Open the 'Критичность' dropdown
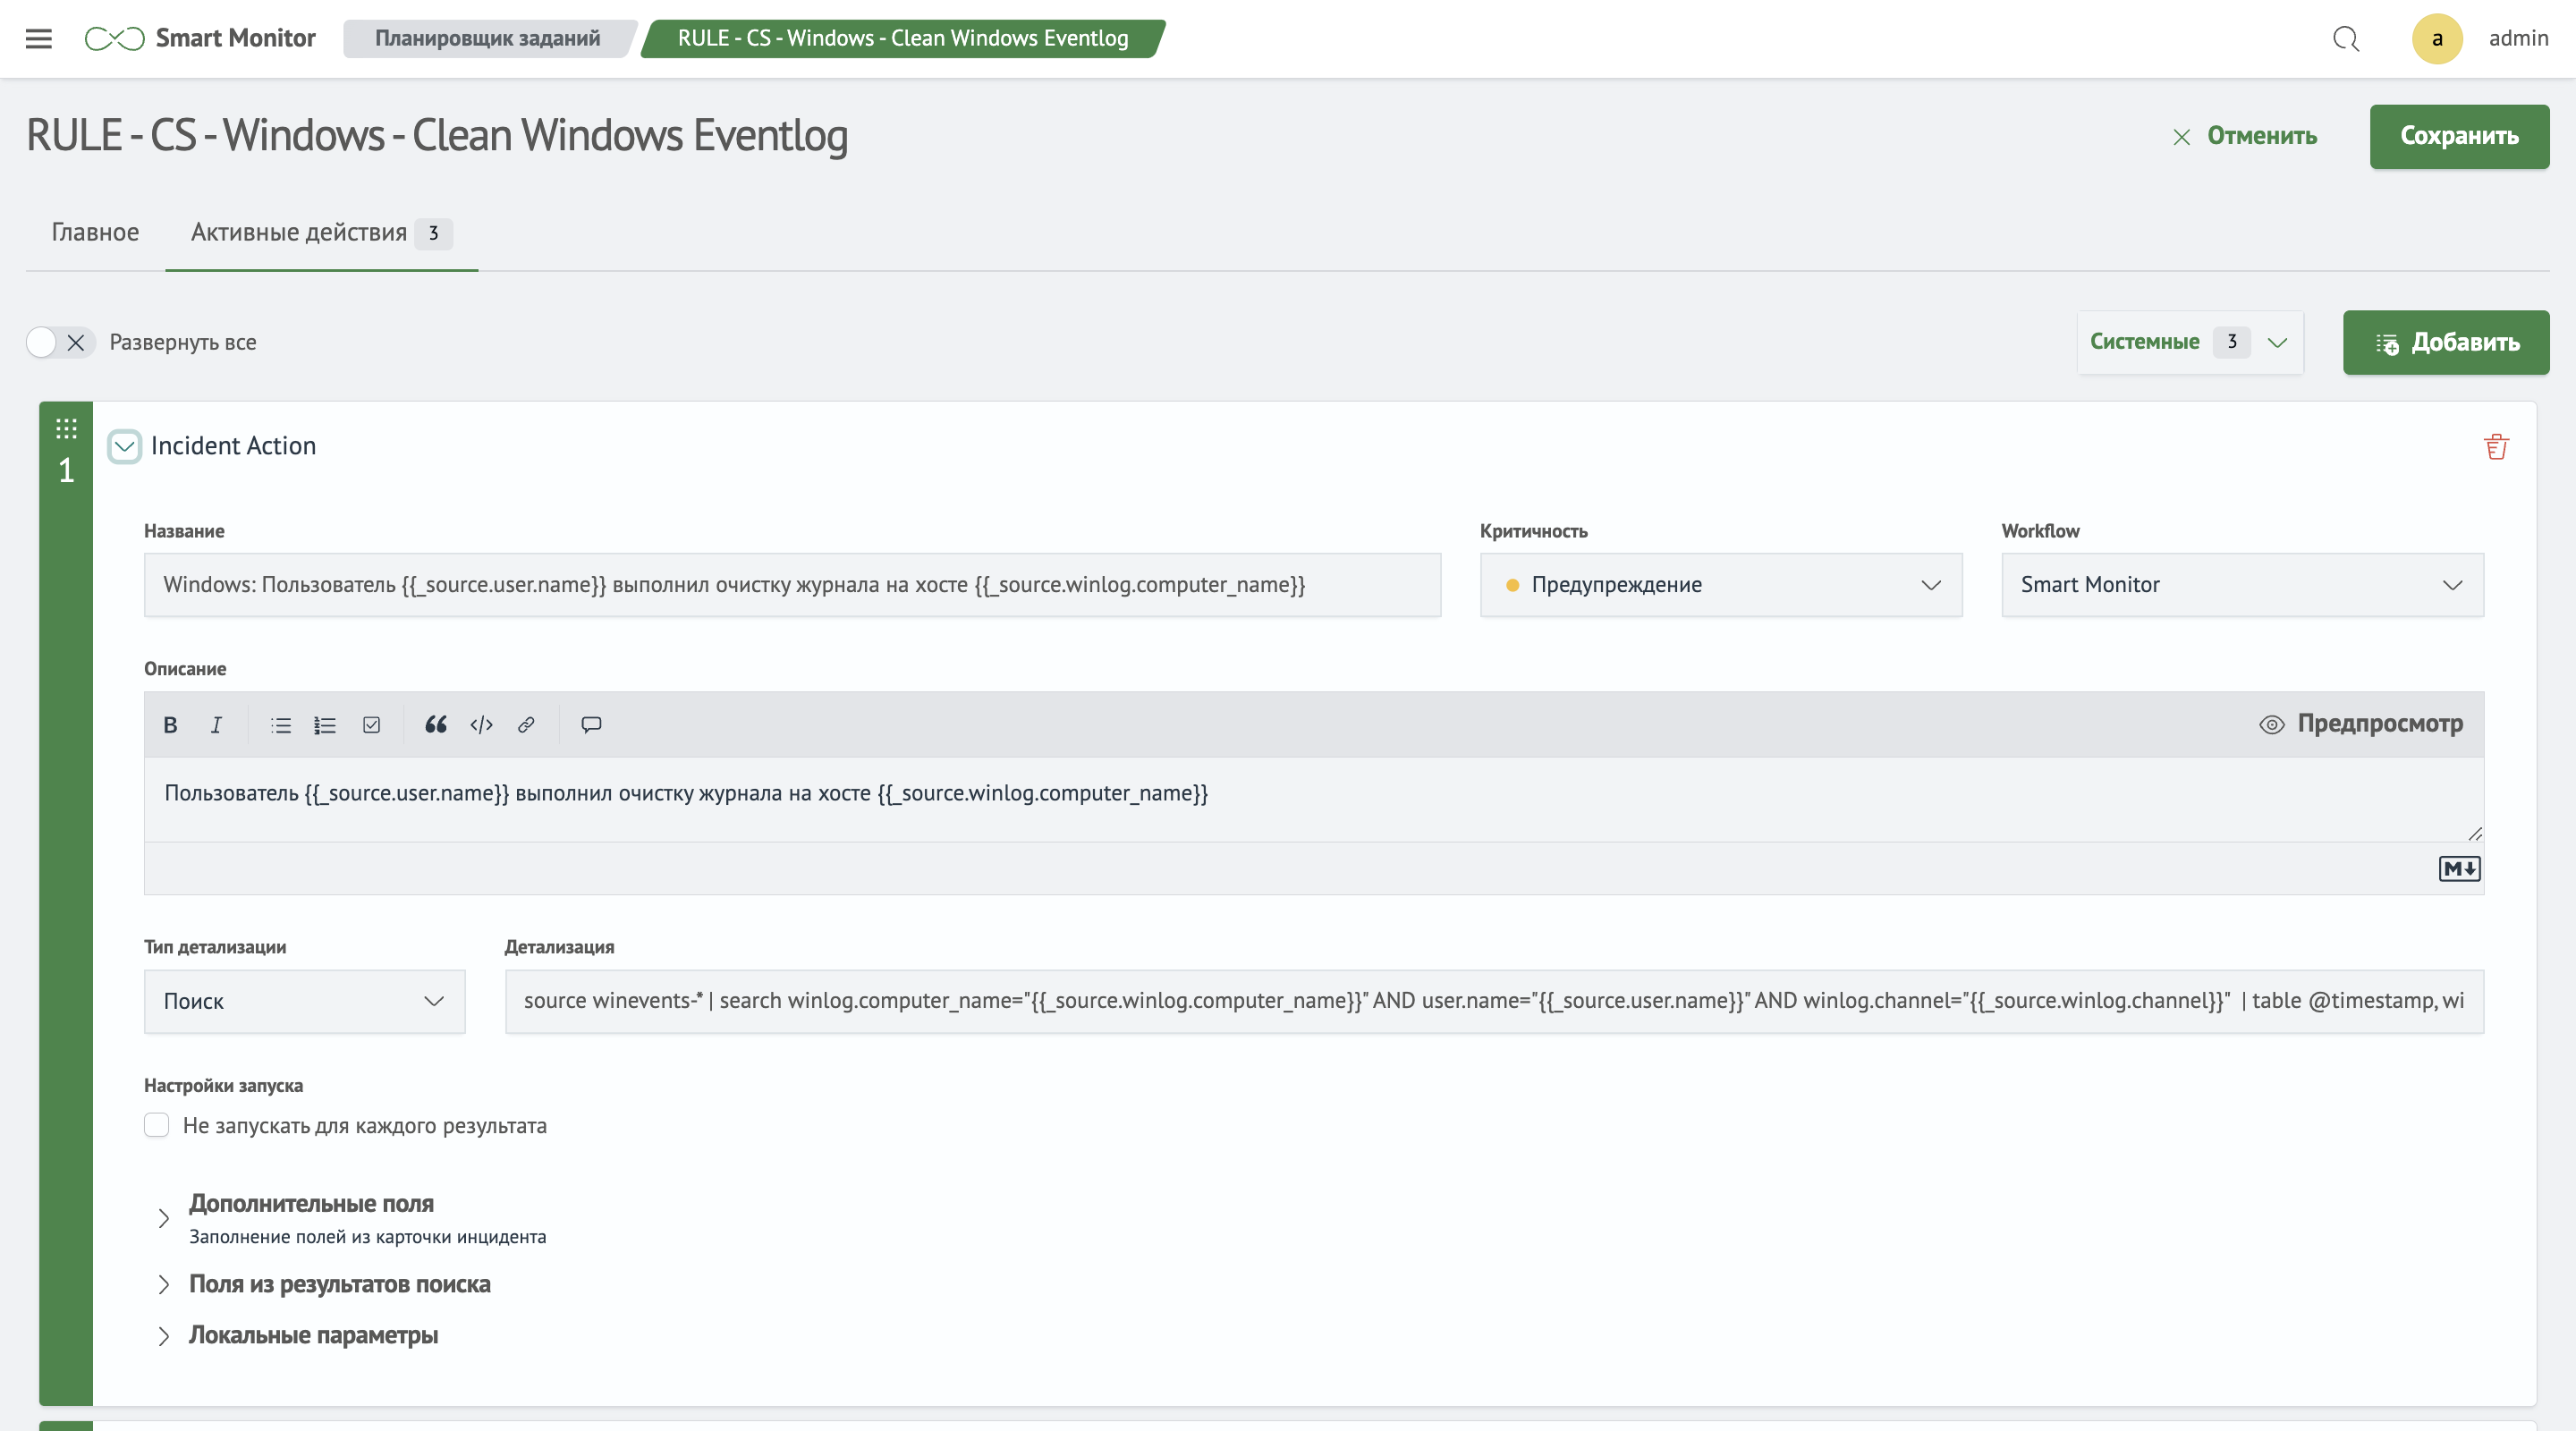This screenshot has height=1431, width=2576. point(1720,585)
